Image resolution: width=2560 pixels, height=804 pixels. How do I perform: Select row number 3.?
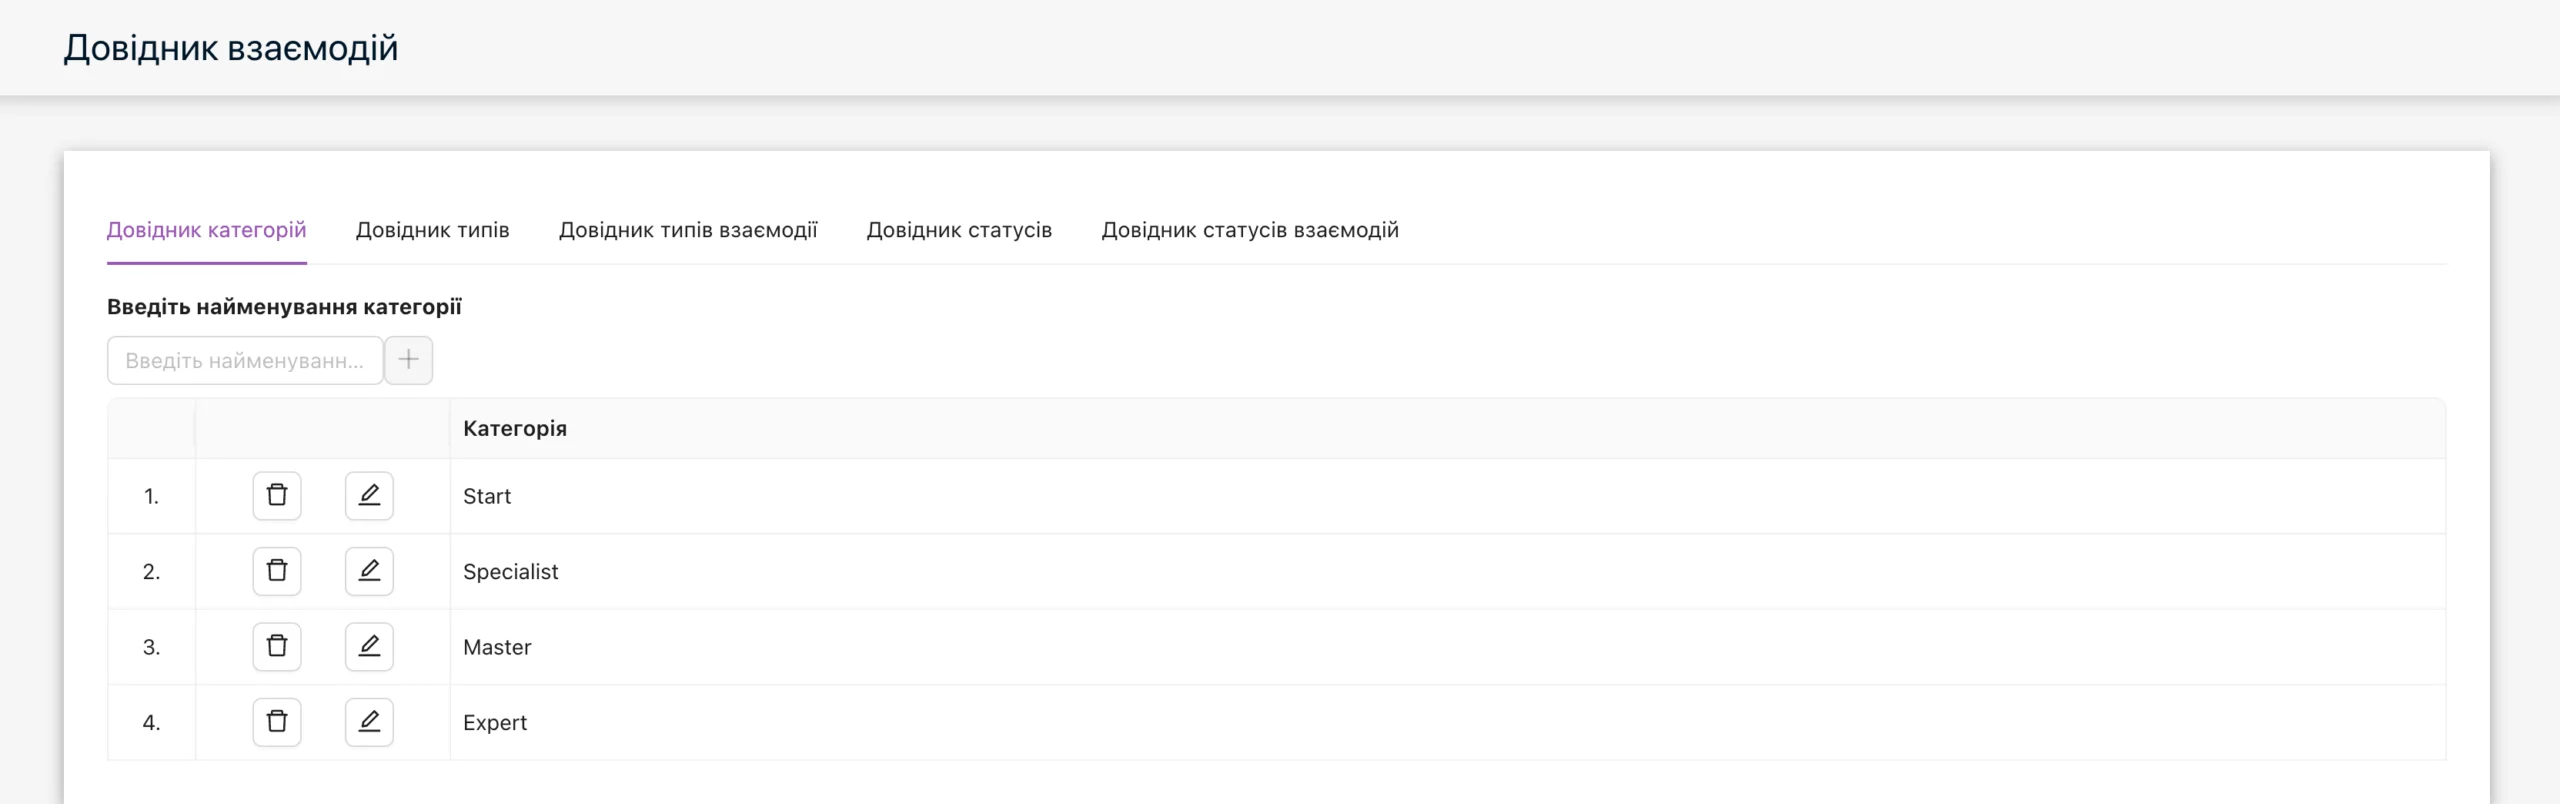click(x=151, y=647)
